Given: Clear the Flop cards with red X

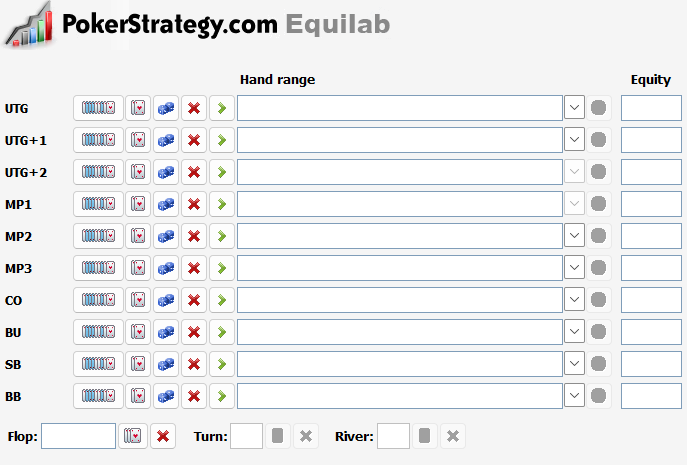Looking at the screenshot, I should tap(163, 436).
